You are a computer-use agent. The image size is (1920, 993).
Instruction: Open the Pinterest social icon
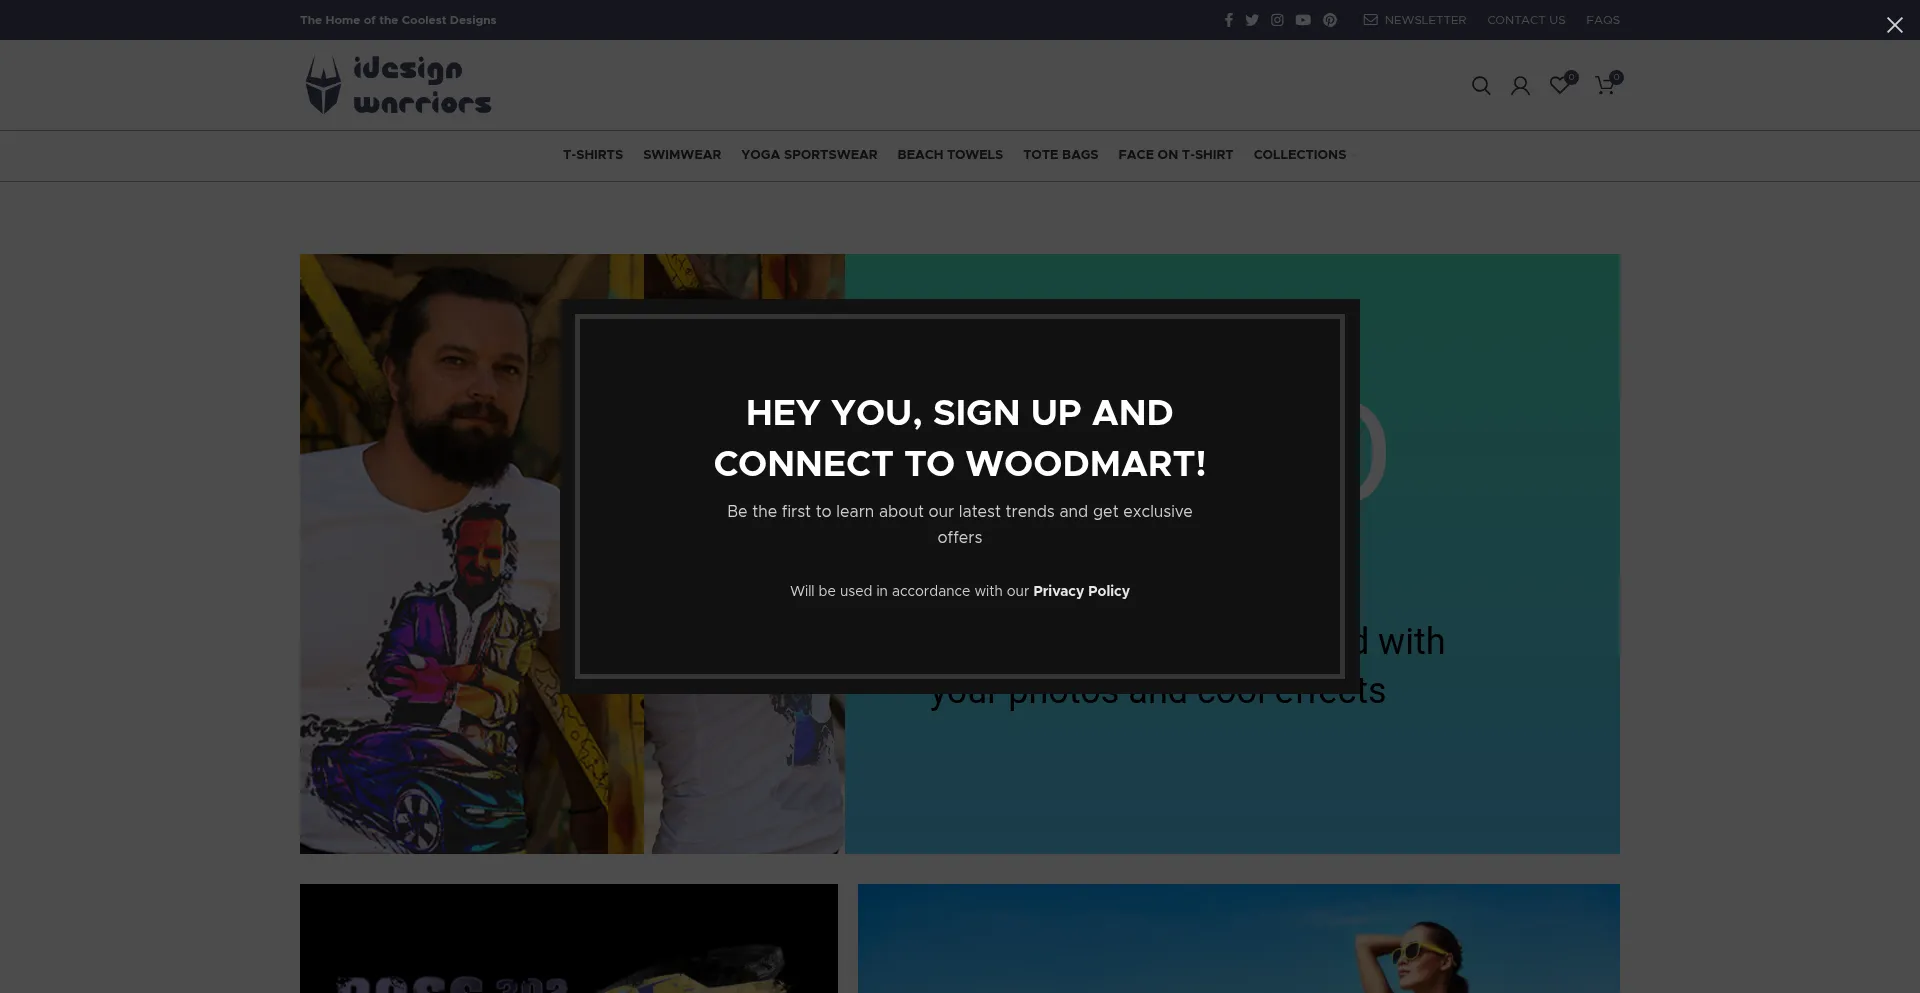point(1330,20)
